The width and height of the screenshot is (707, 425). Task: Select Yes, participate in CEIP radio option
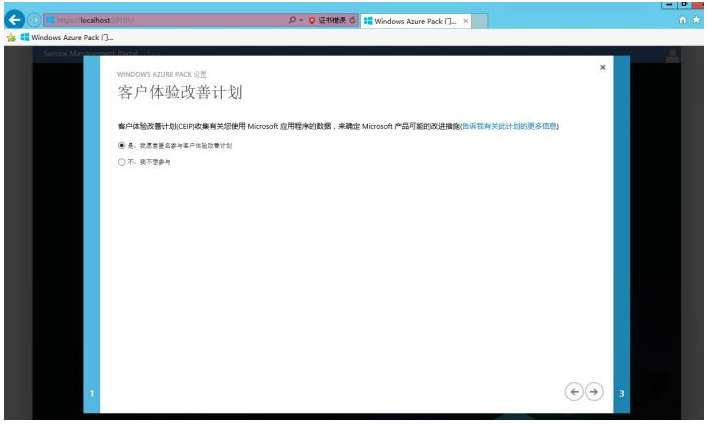click(x=121, y=146)
